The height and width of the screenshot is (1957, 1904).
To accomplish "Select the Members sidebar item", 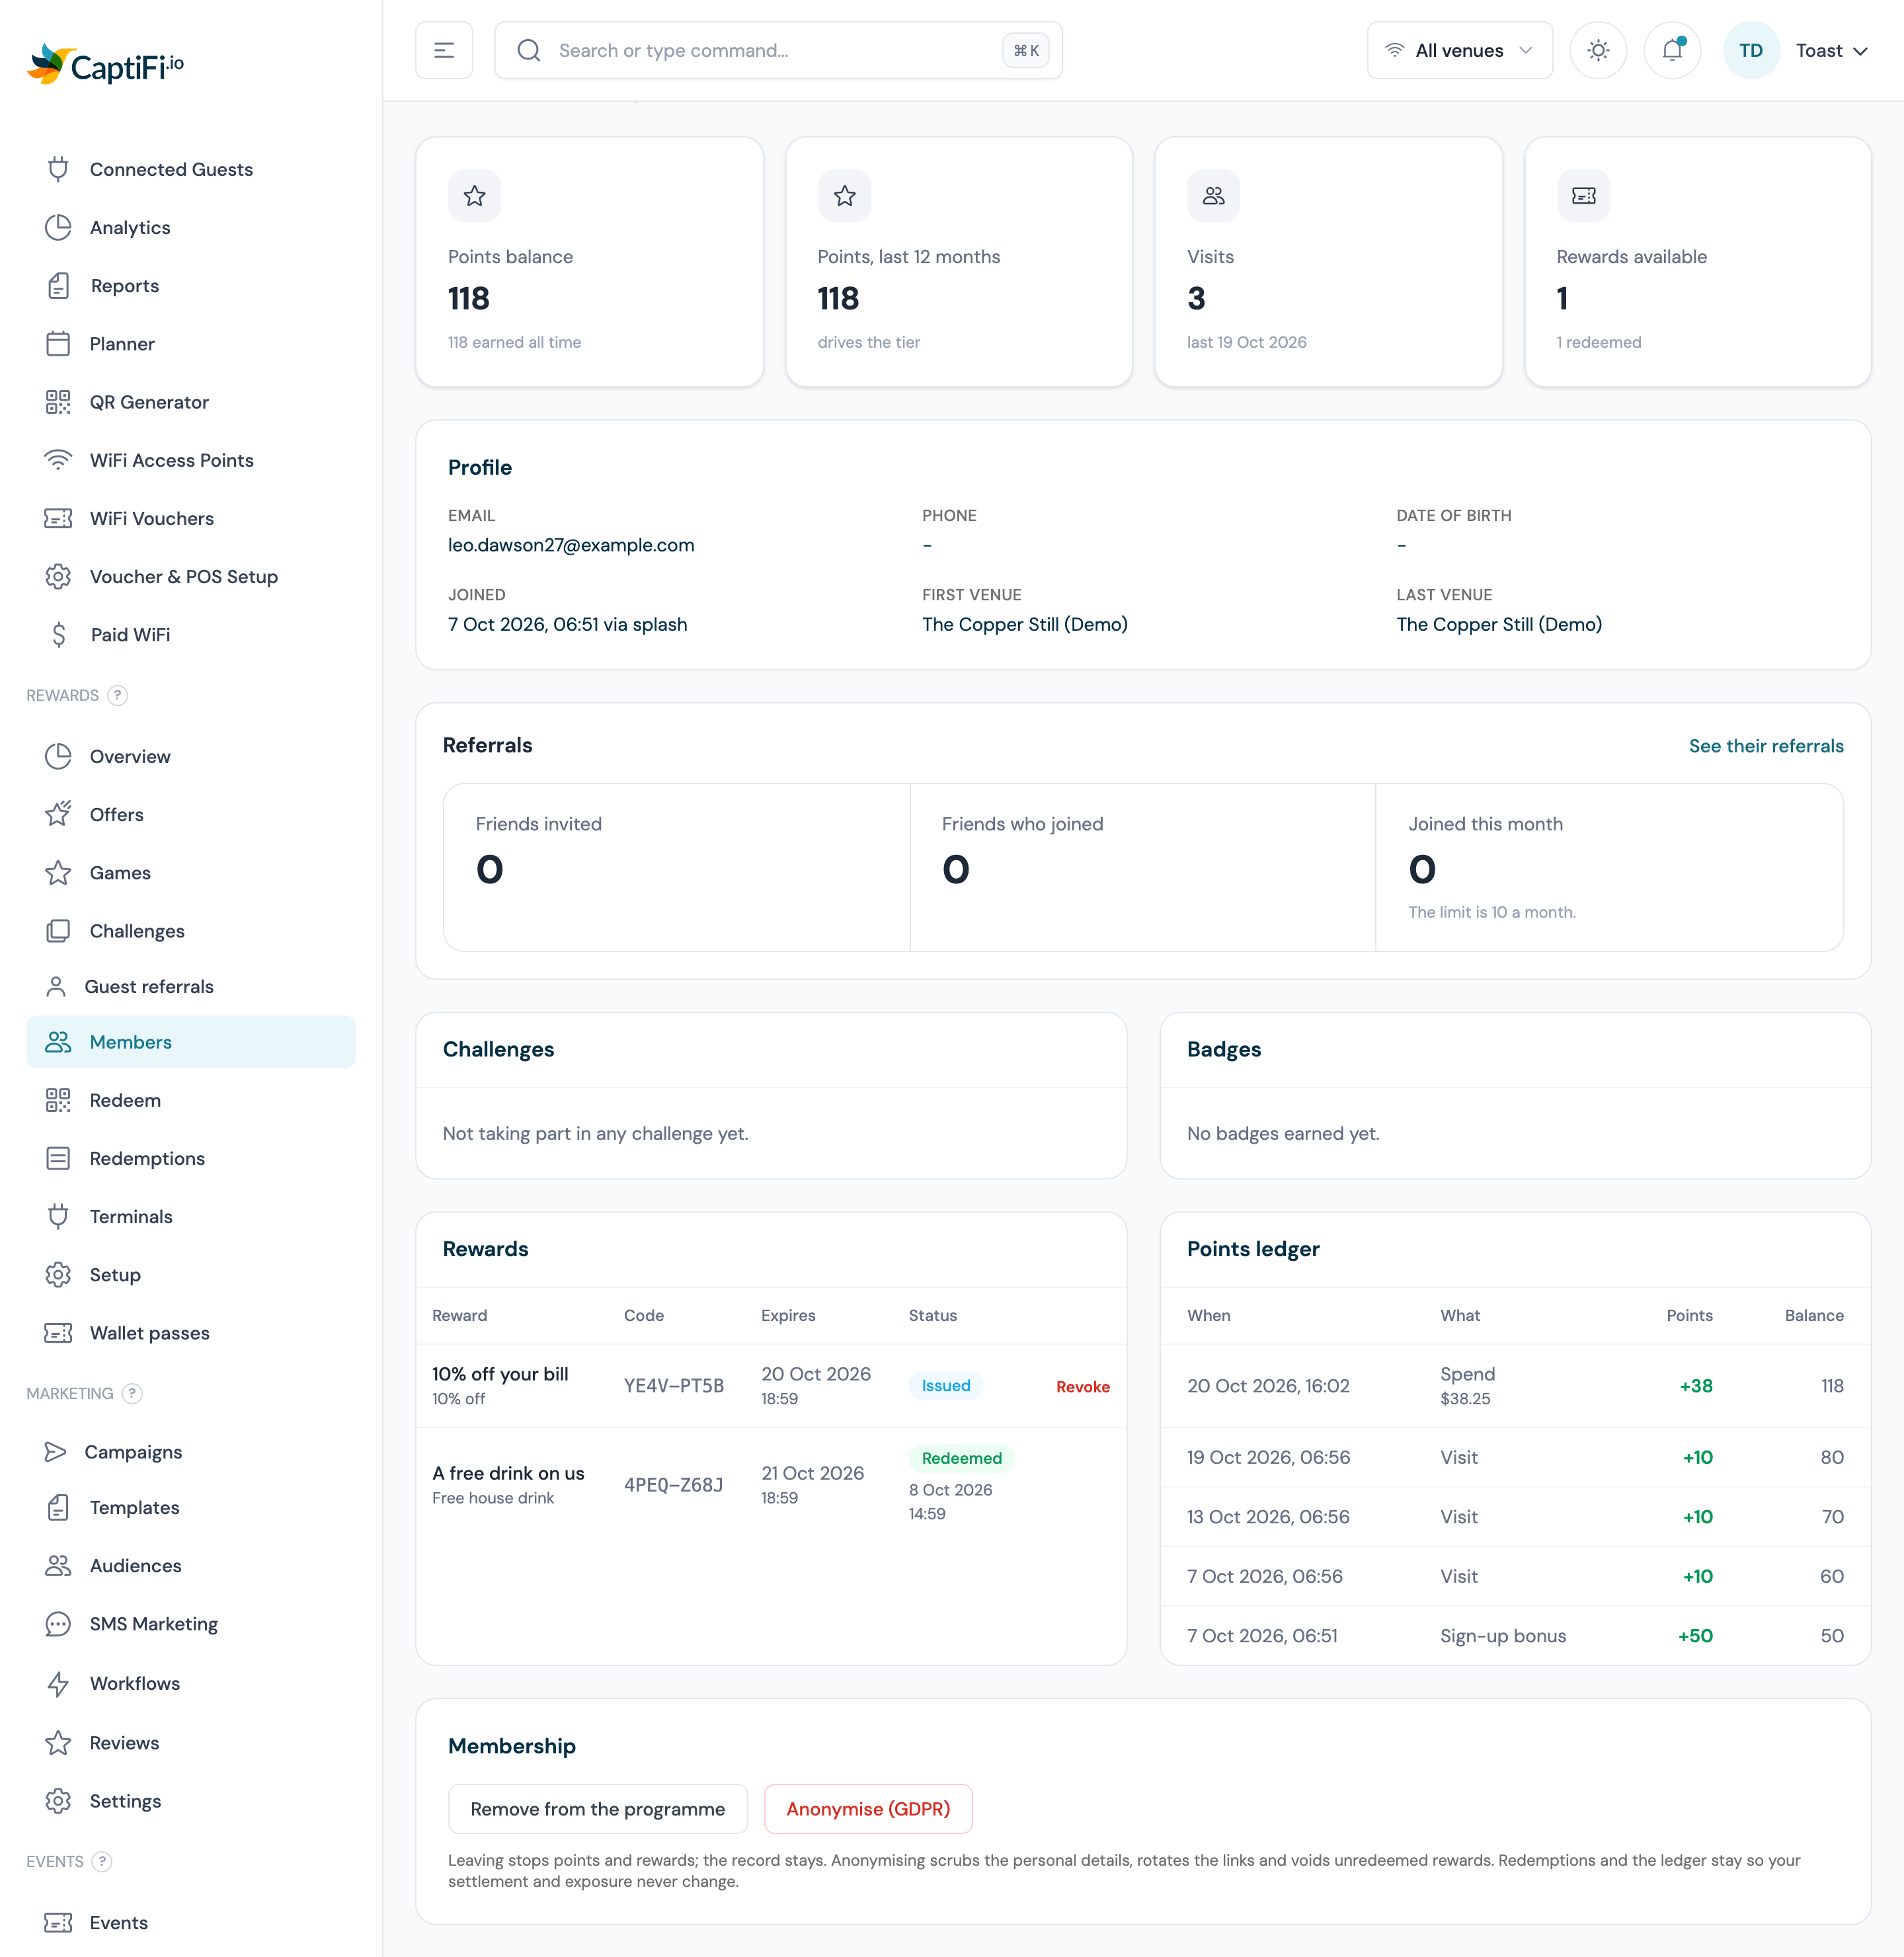I will pyautogui.click(x=190, y=1042).
